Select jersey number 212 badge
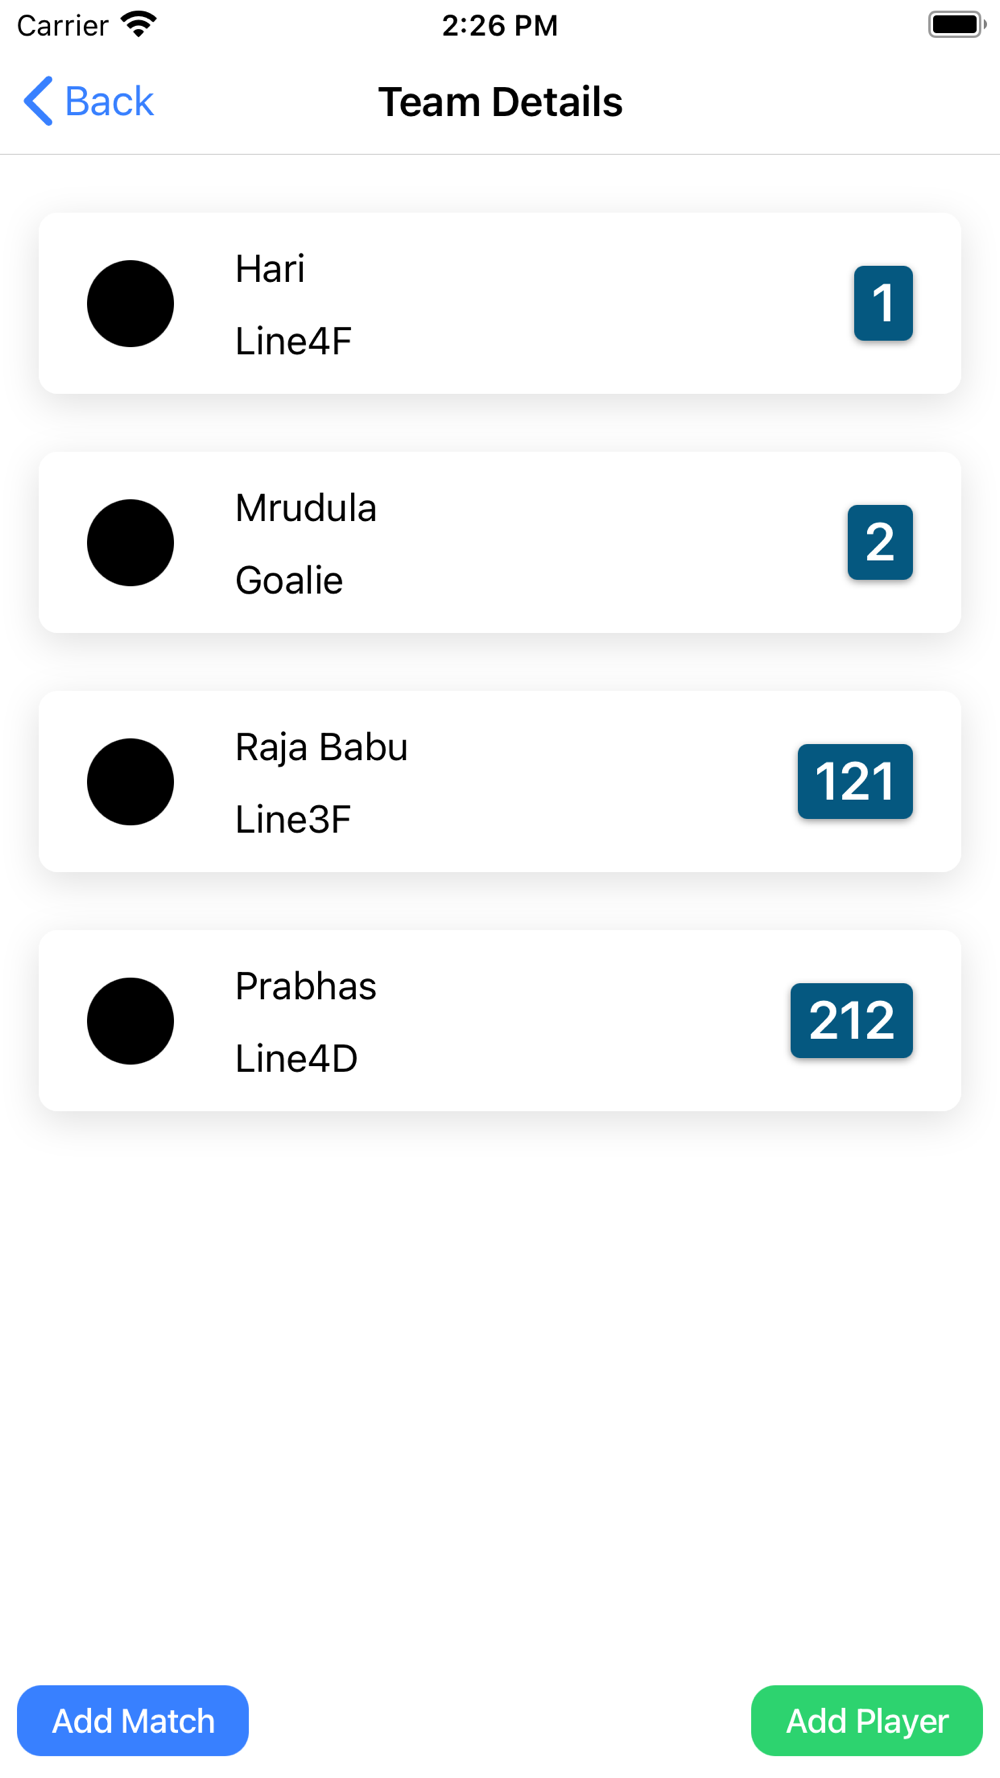 point(851,1020)
